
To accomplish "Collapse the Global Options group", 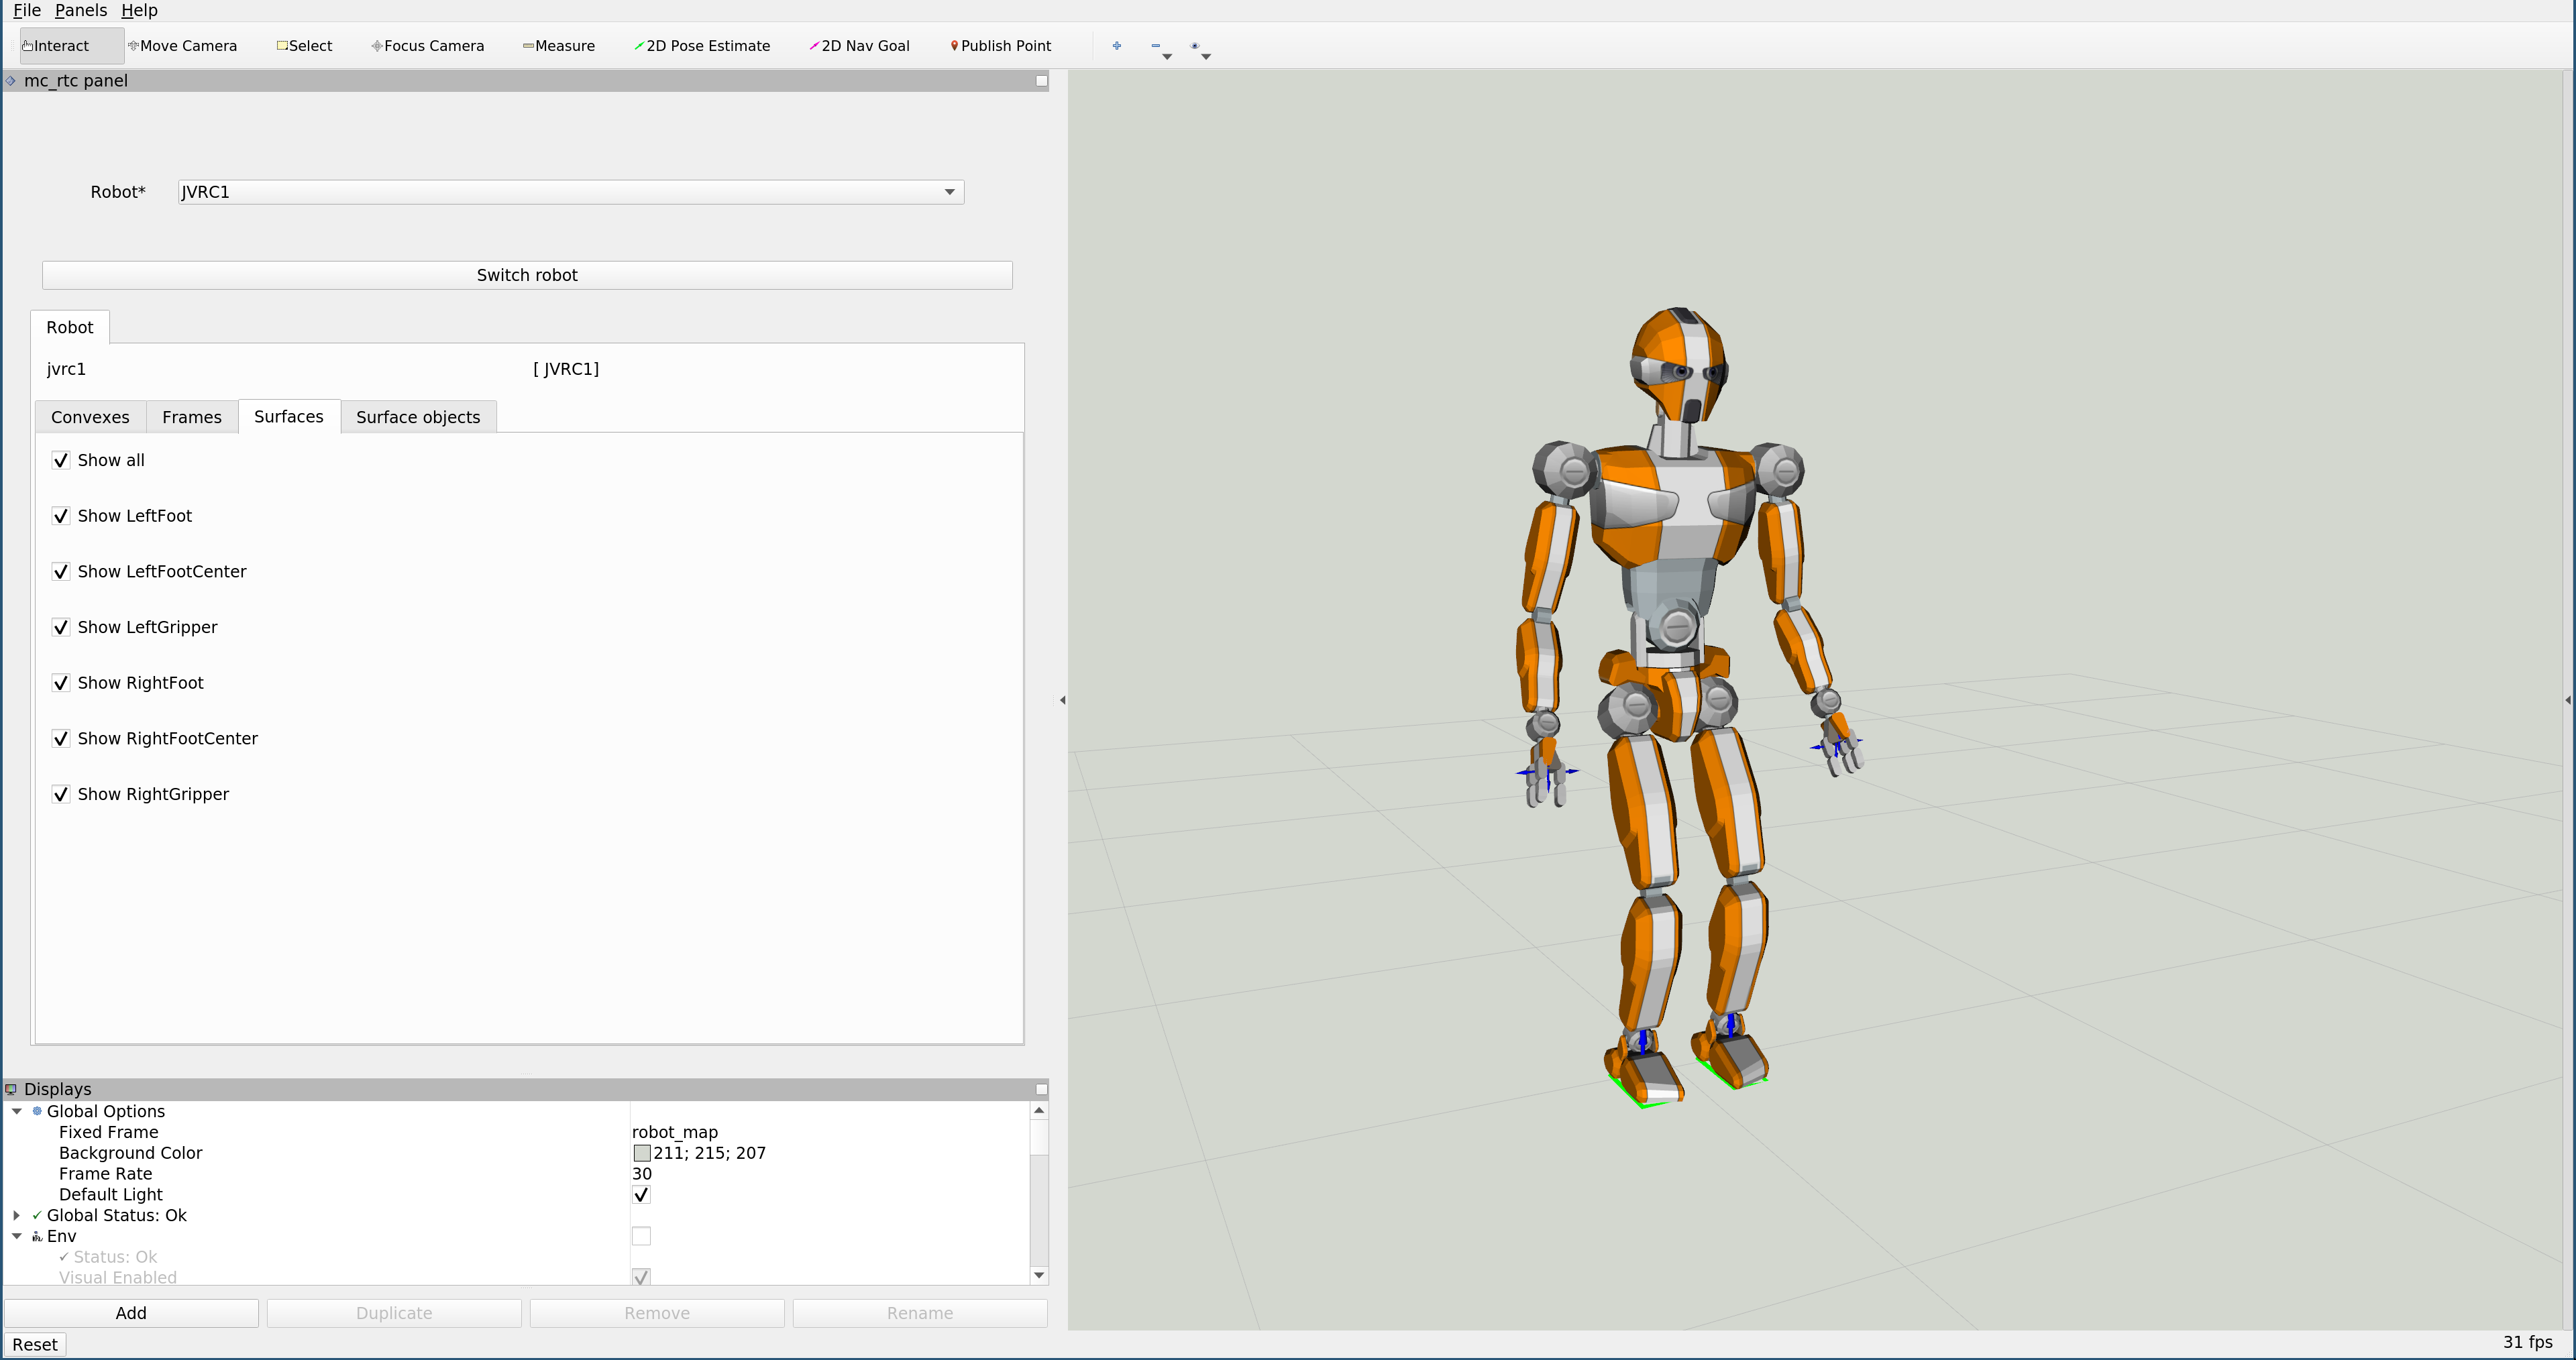I will click(16, 1111).
